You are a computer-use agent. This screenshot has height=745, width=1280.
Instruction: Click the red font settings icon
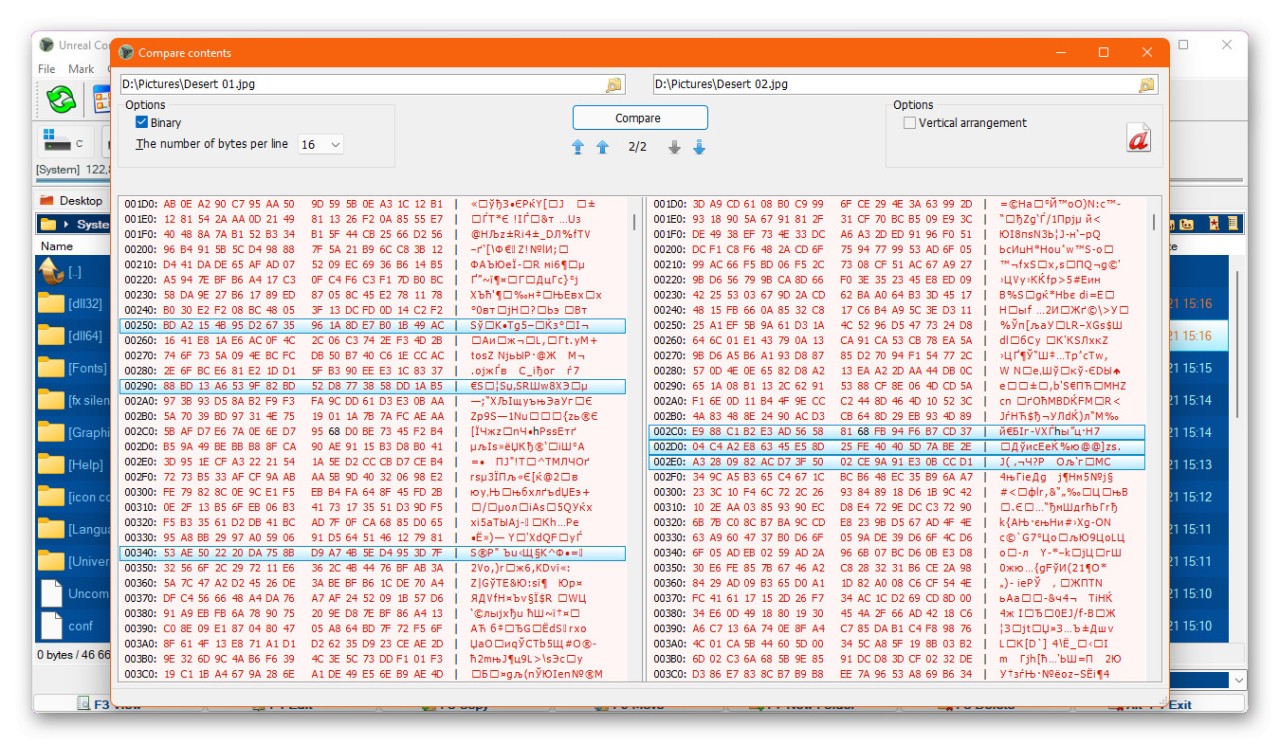pyautogui.click(x=1138, y=138)
